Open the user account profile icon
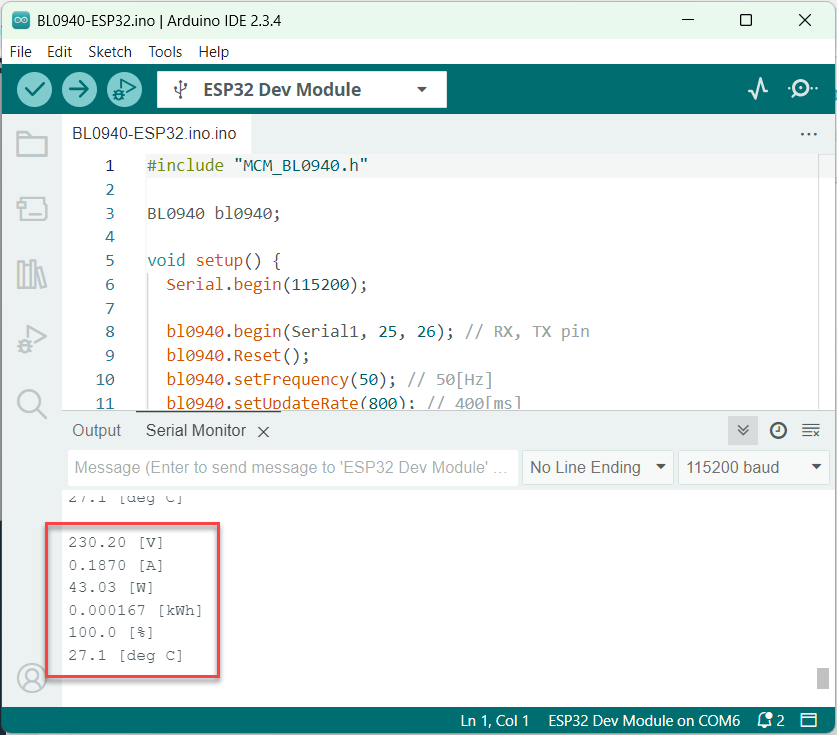The image size is (837, 735). pos(32,678)
